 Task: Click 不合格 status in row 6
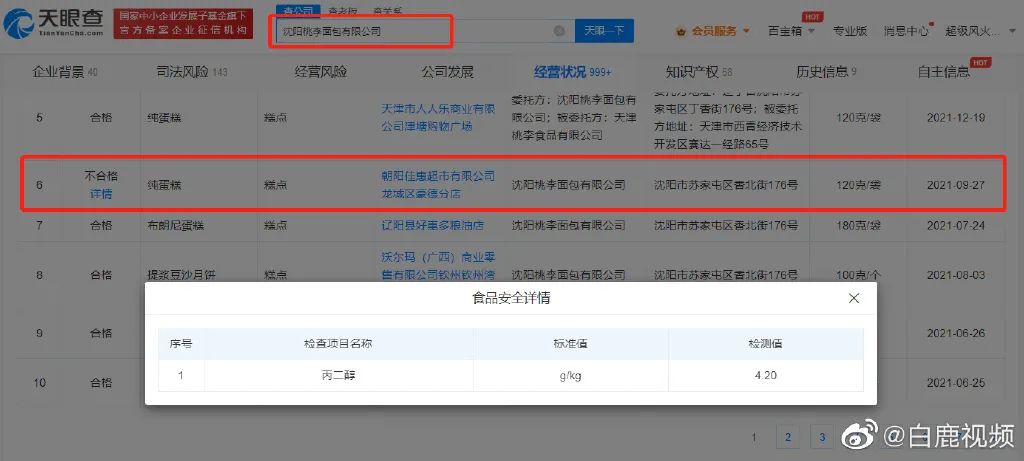pos(101,176)
